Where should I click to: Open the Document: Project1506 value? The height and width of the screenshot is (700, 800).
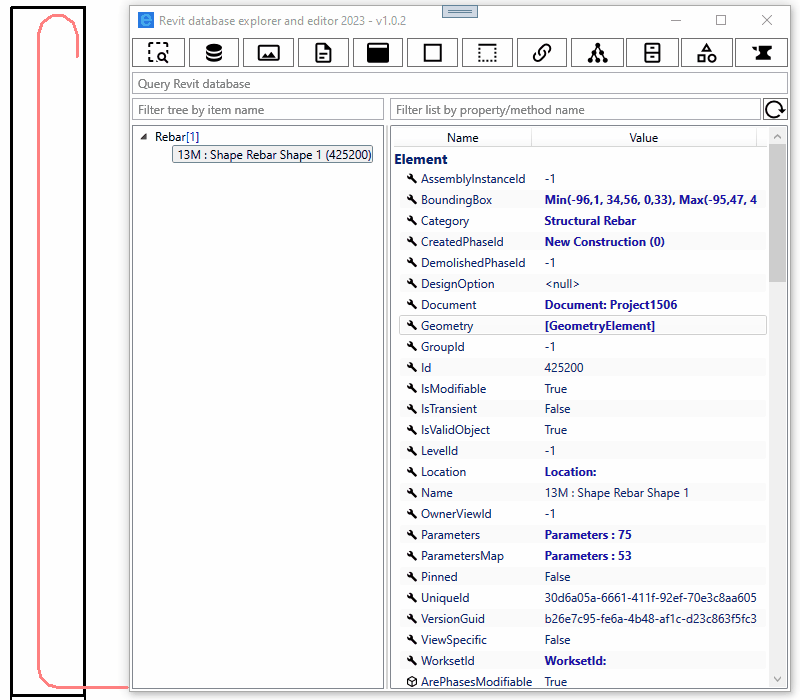(611, 305)
